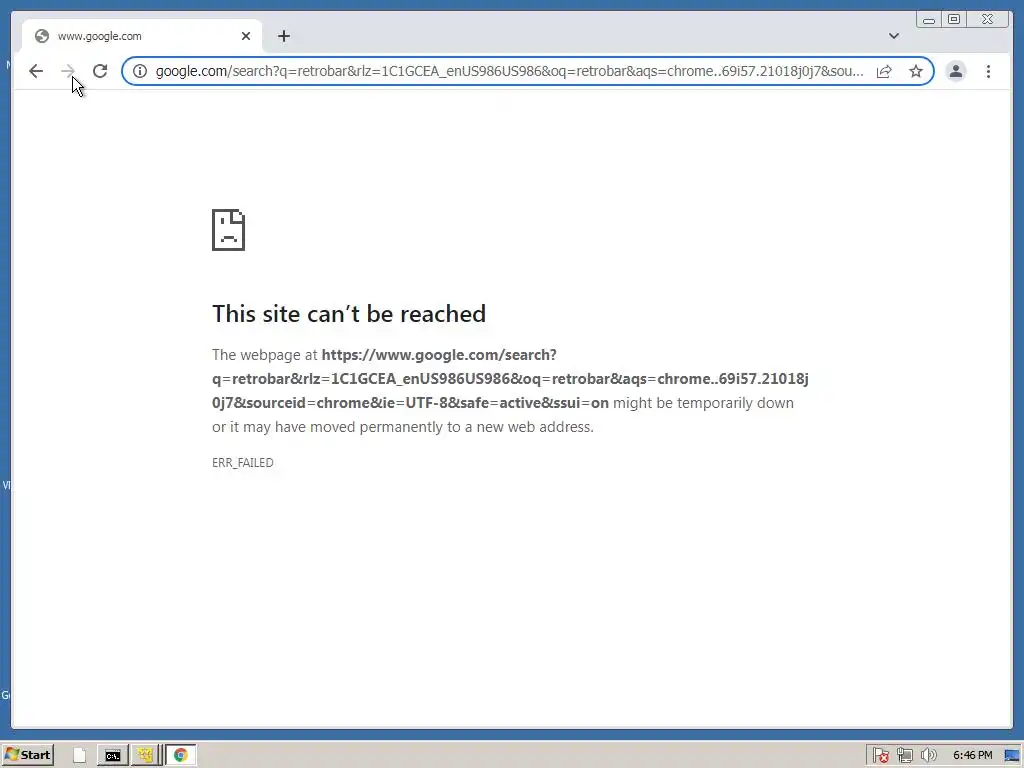This screenshot has width=1024, height=768.
Task: Open a new tab with plus button
Action: (x=283, y=36)
